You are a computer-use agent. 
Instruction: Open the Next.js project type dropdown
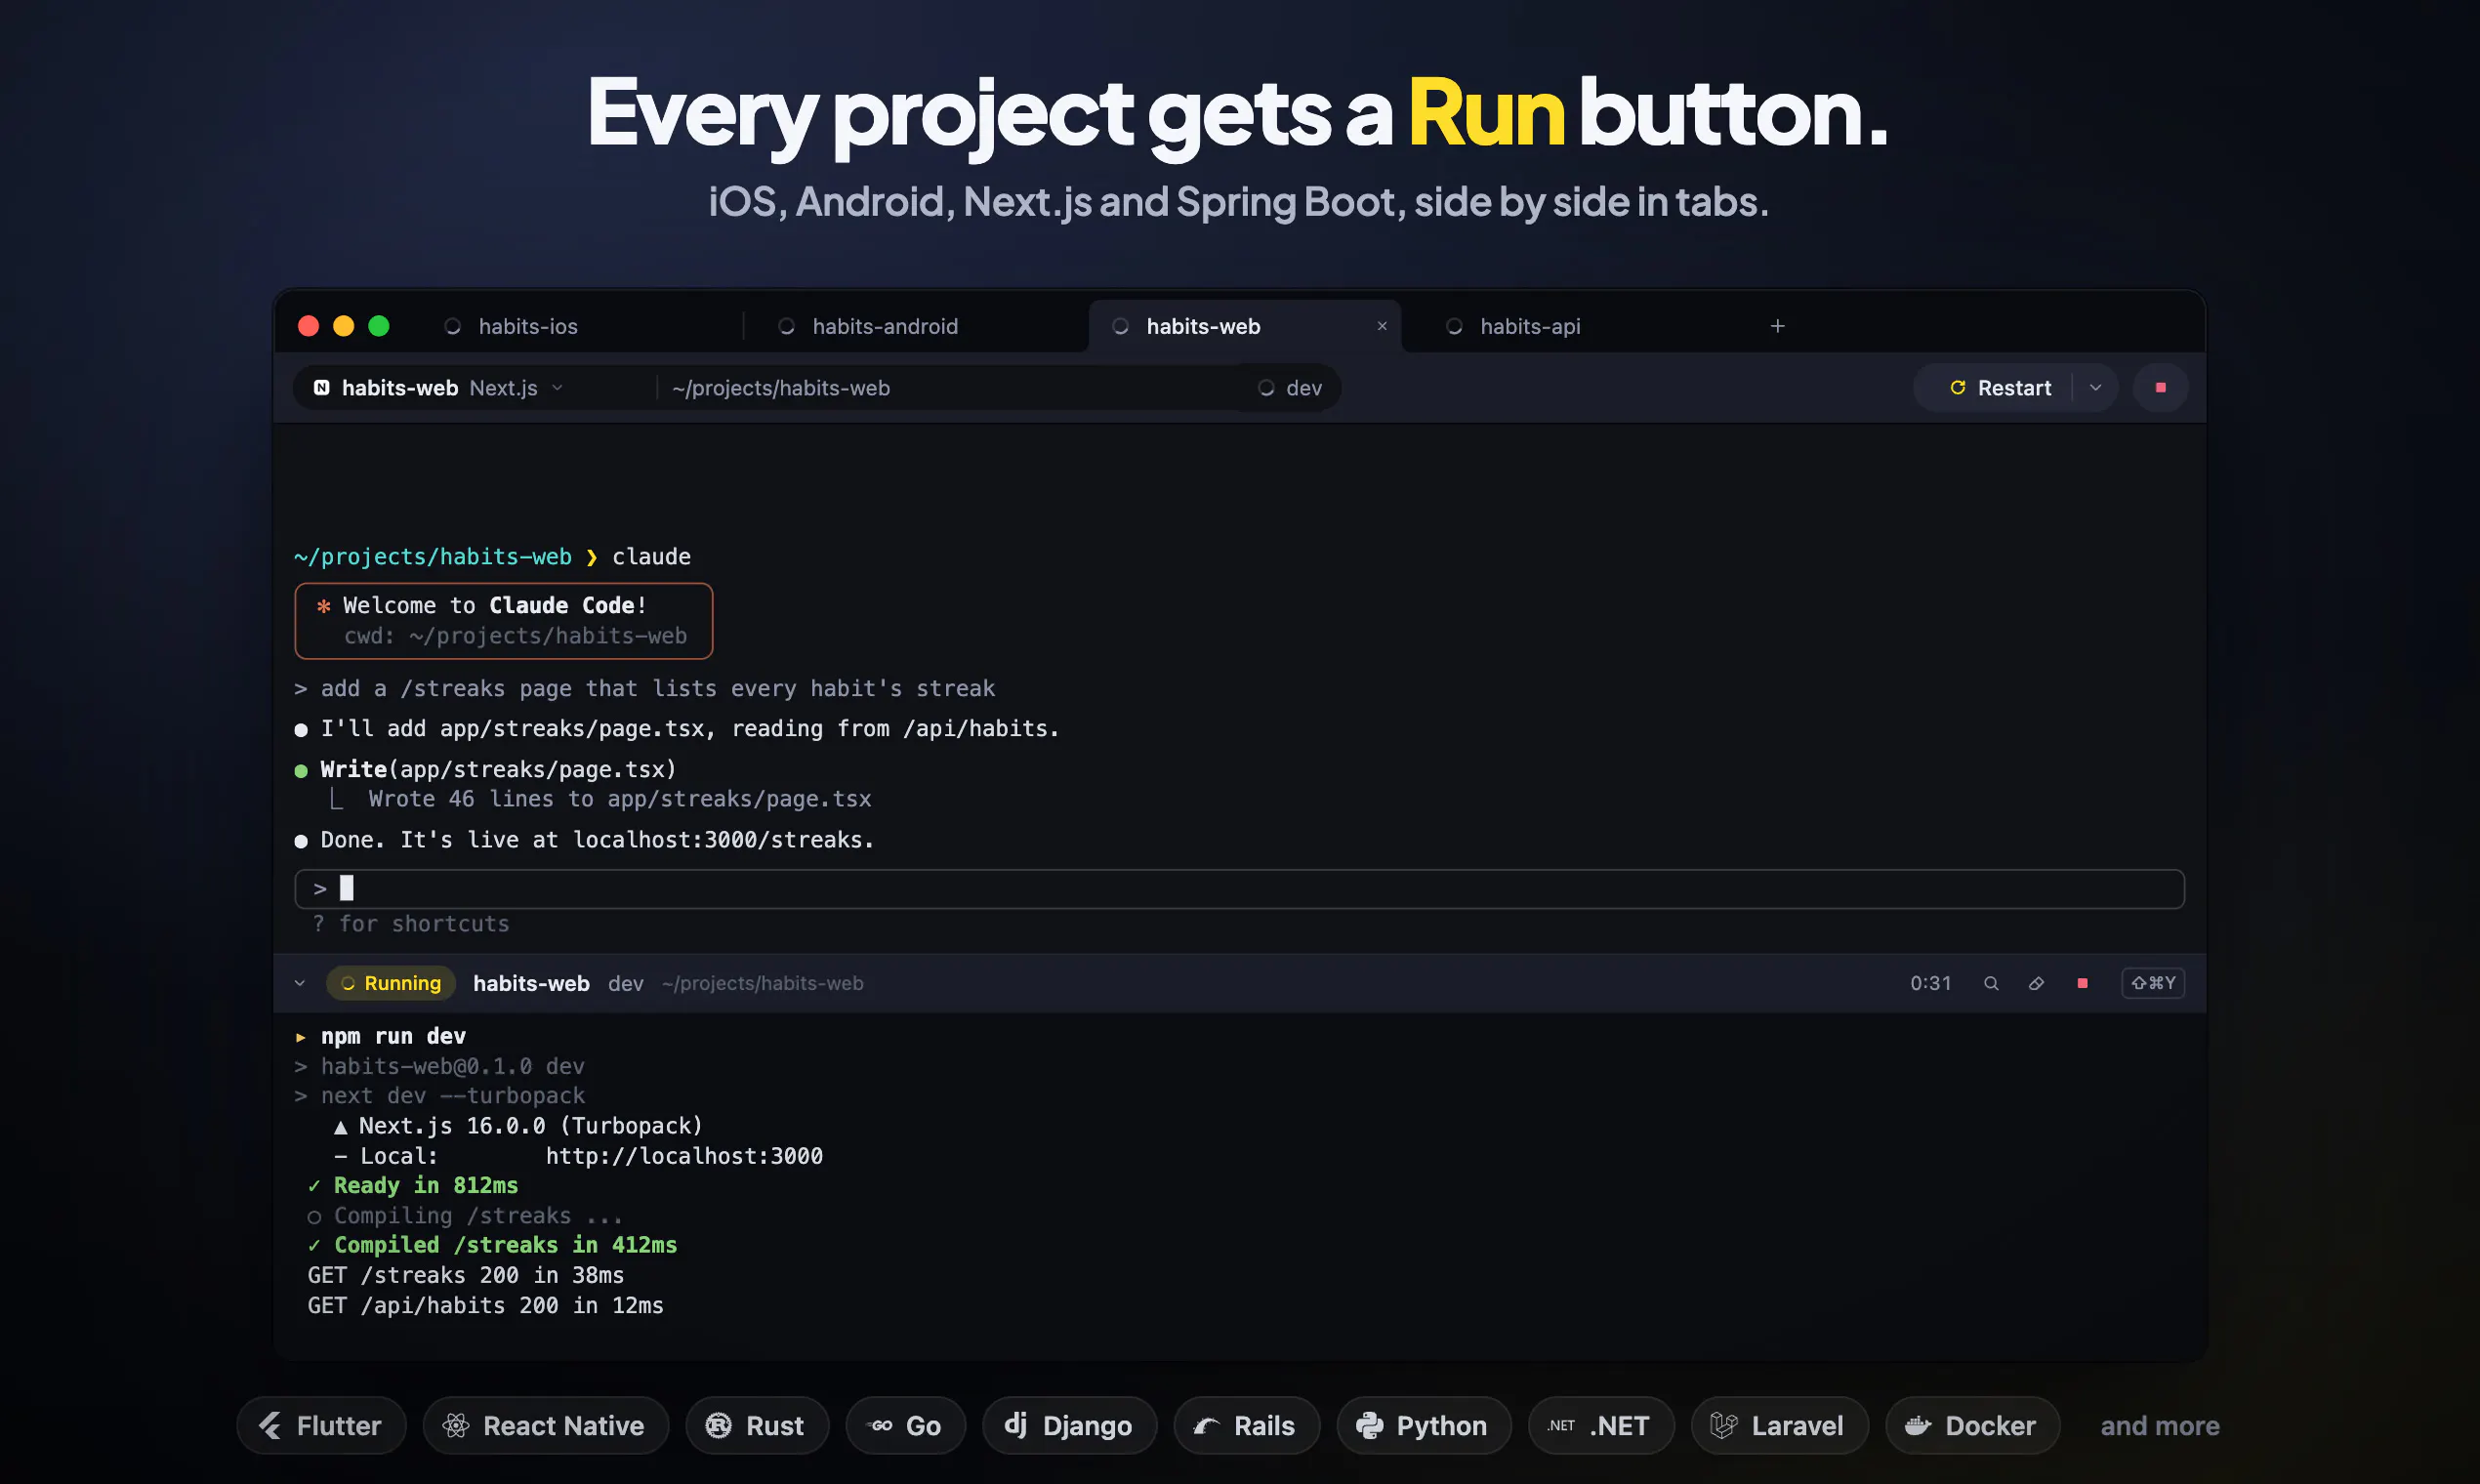[516, 388]
